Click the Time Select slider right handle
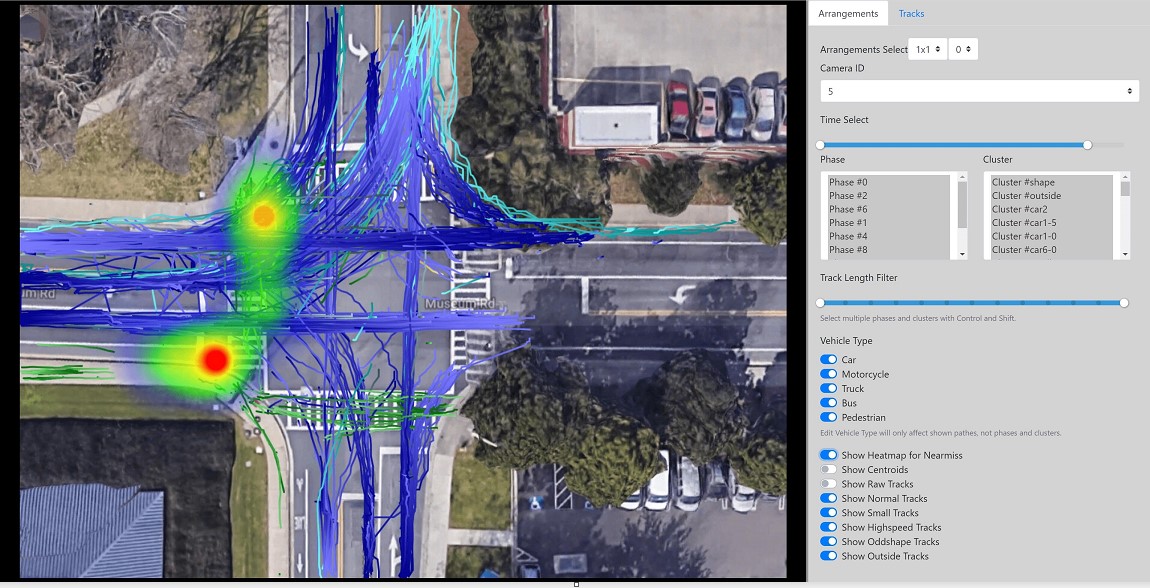Viewport: 1150px width, 588px height. 1087,145
